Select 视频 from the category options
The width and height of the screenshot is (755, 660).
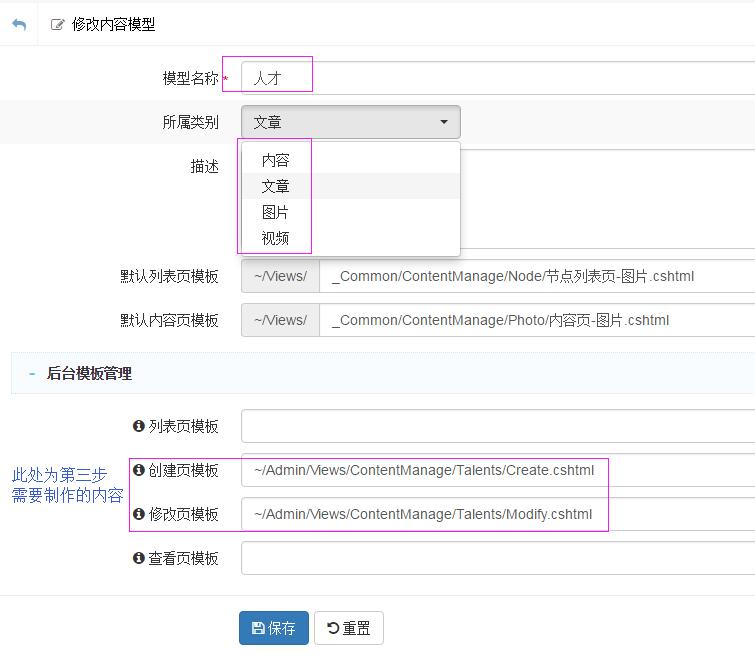pyautogui.click(x=276, y=238)
